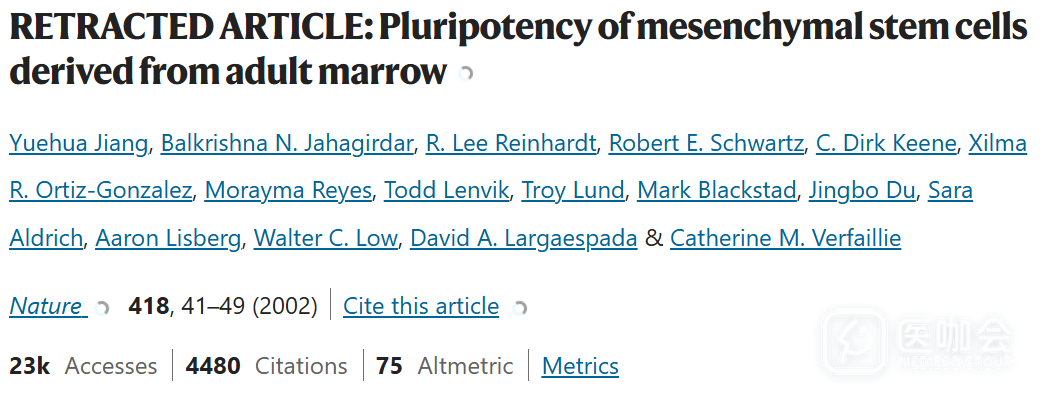Screen dimensions: 1045x399
Task: Open author Mark Blackstad link
Action: point(716,191)
